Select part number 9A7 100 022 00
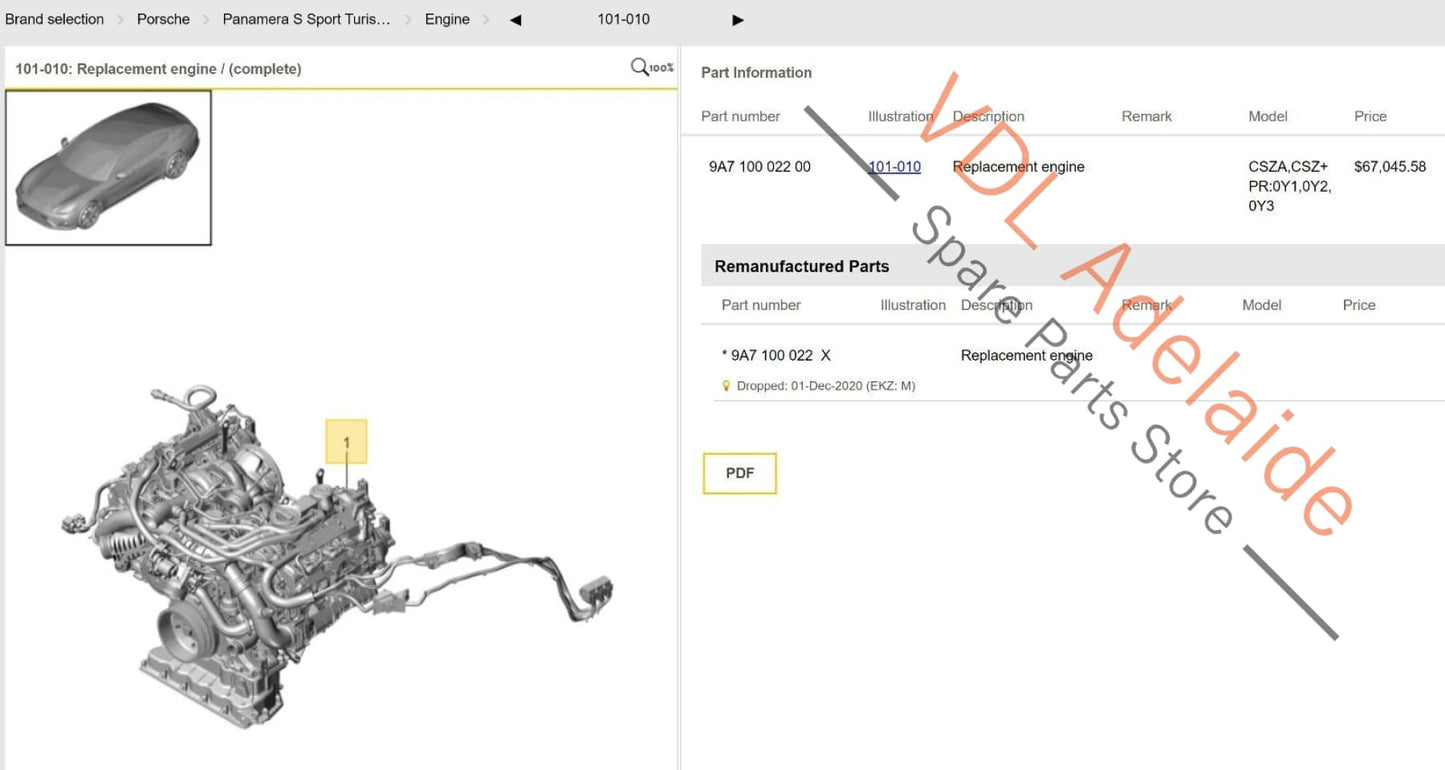This screenshot has height=770, width=1445. (760, 167)
